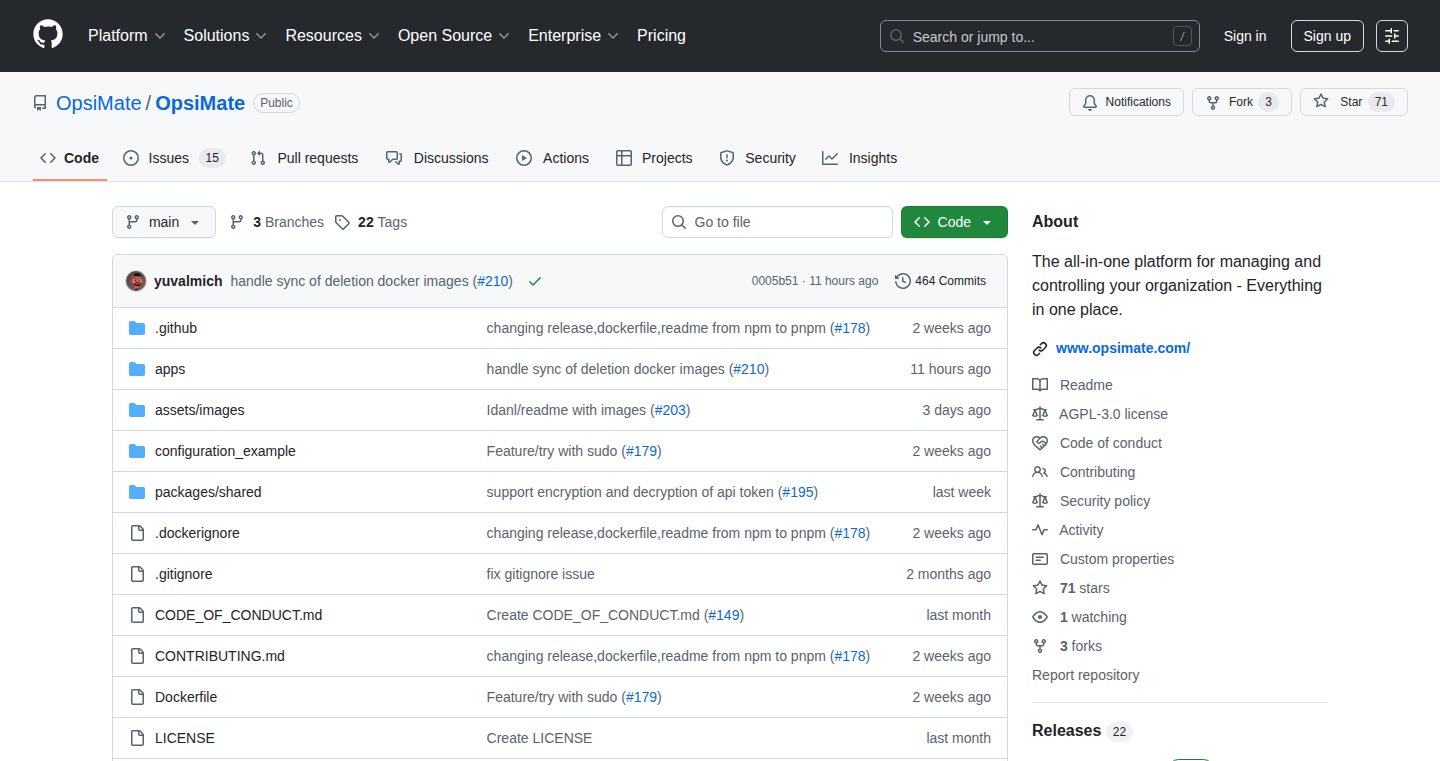Focus the Go to file field
The width and height of the screenshot is (1440, 761).
tap(777, 222)
